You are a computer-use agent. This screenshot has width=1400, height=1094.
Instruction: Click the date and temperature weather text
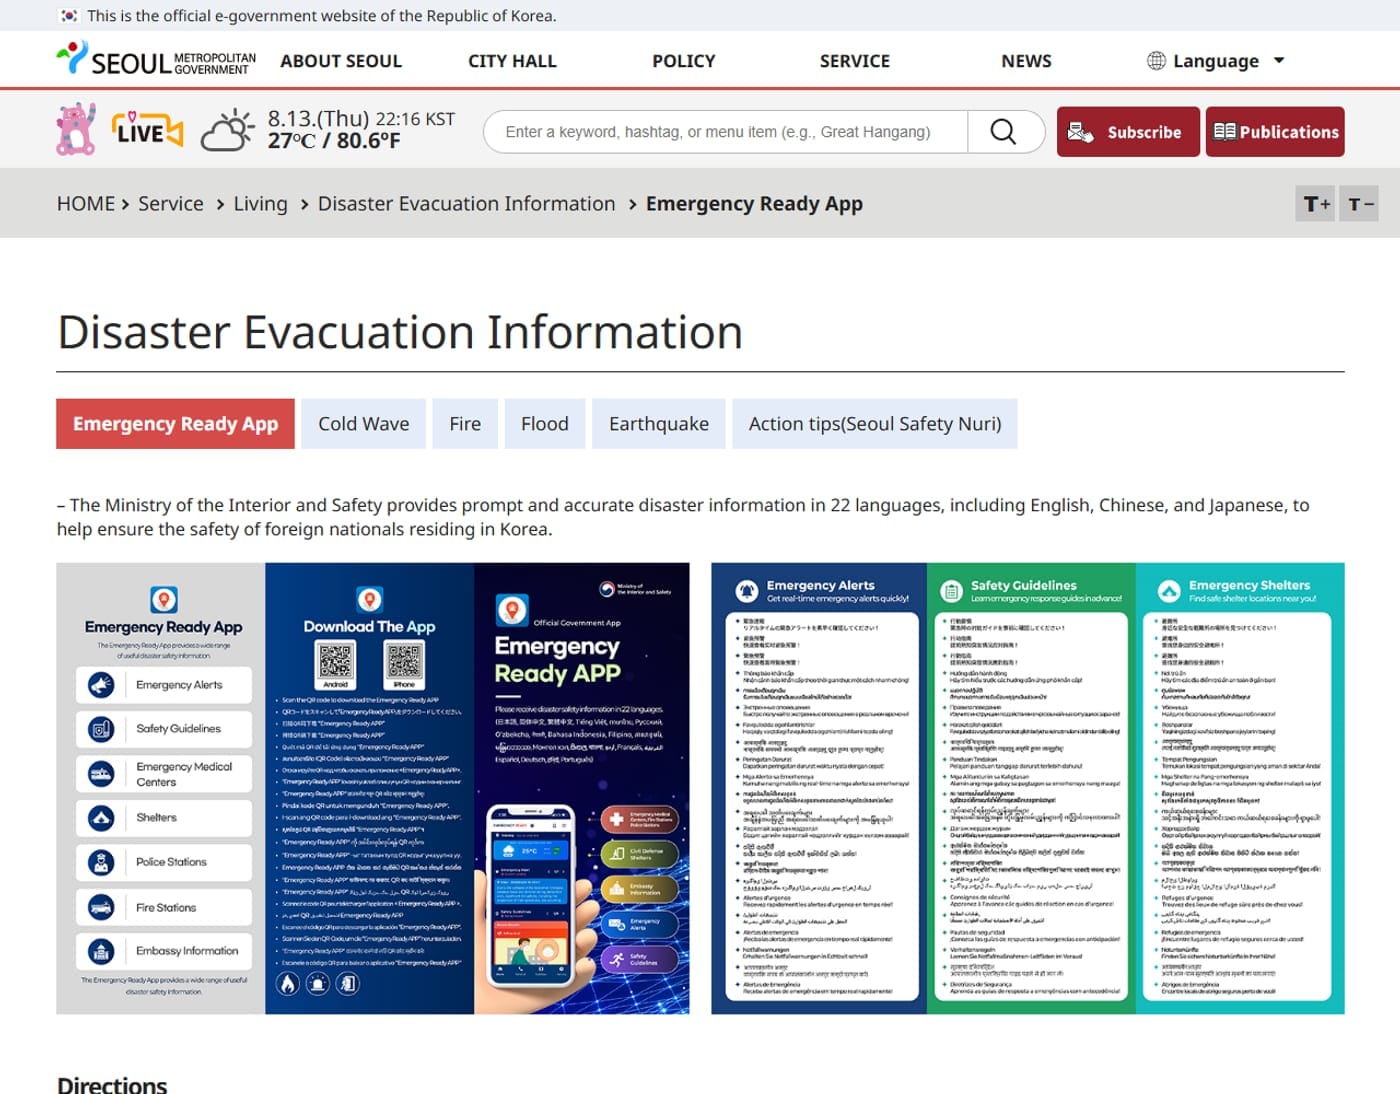361,130
